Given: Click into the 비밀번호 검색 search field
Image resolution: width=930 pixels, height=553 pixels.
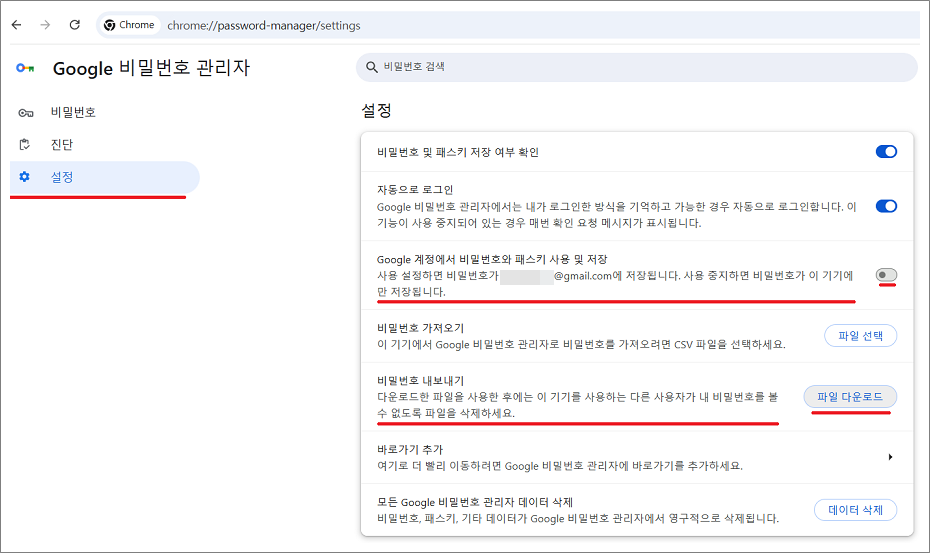Looking at the screenshot, I should click(636, 67).
